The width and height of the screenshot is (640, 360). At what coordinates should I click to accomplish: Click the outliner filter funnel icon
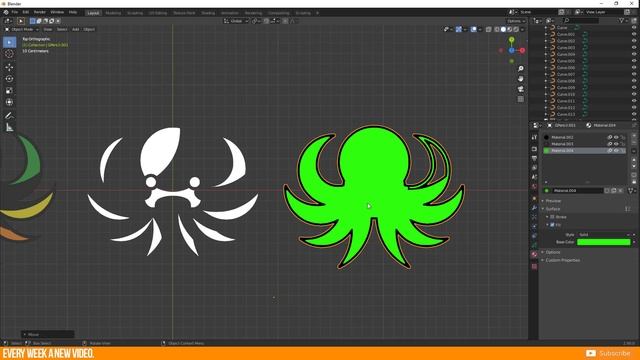622,20
